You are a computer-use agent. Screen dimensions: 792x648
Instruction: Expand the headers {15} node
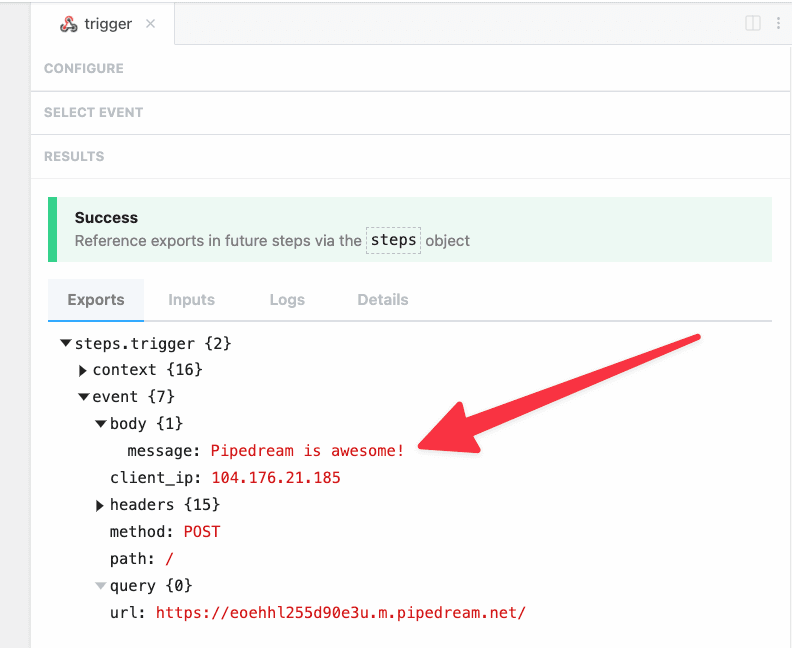point(100,505)
